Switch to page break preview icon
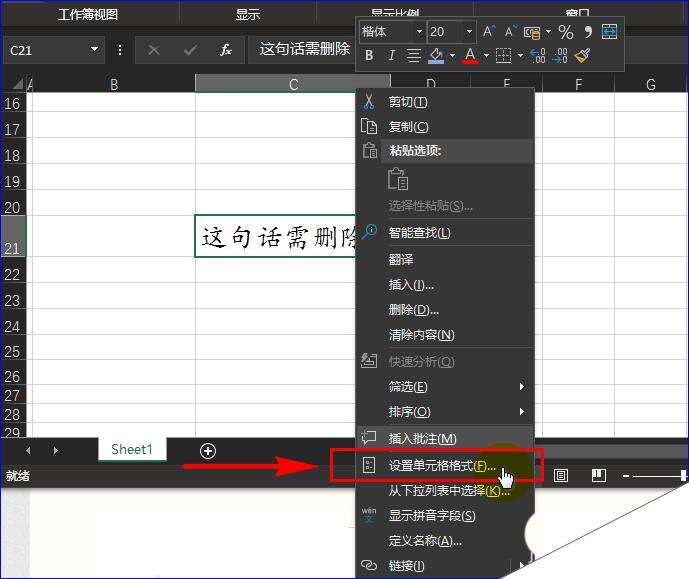Image resolution: width=689 pixels, height=579 pixels. point(598,475)
